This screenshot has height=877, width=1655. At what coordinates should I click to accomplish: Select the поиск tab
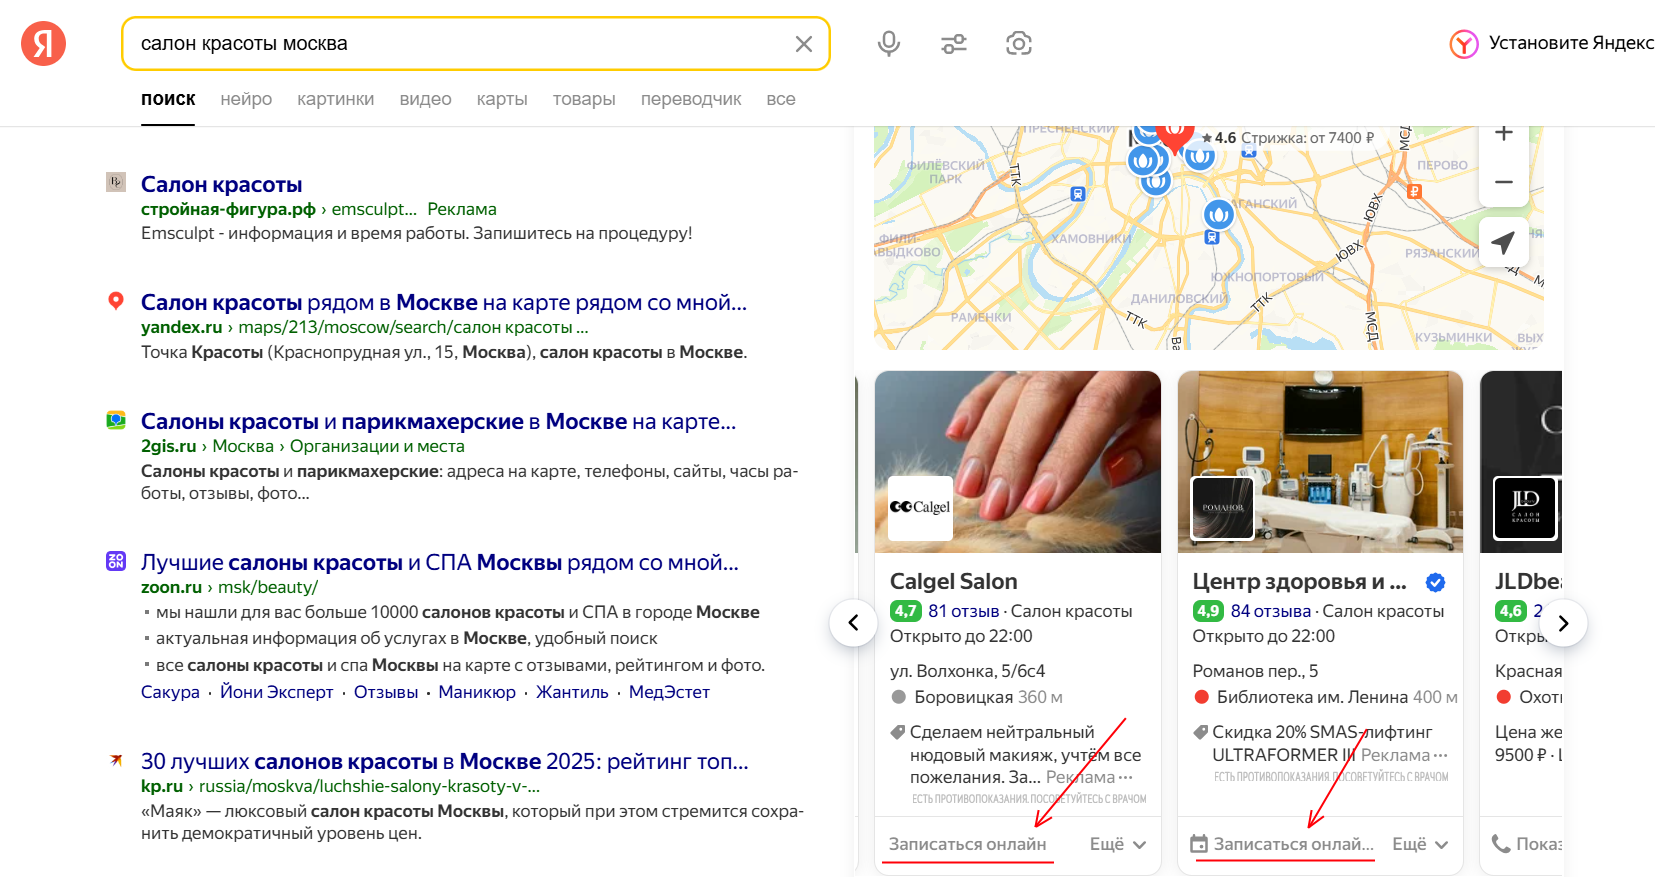tap(168, 99)
